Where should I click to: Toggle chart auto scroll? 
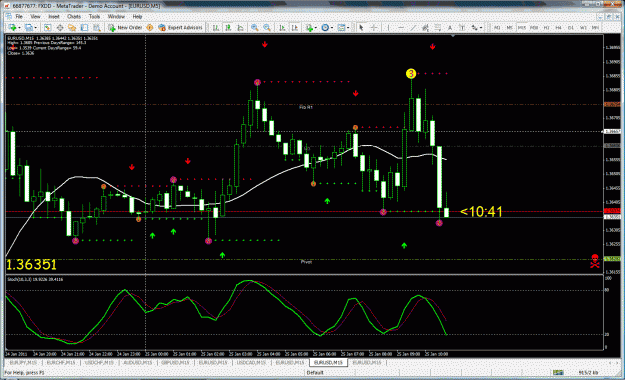click(282, 28)
